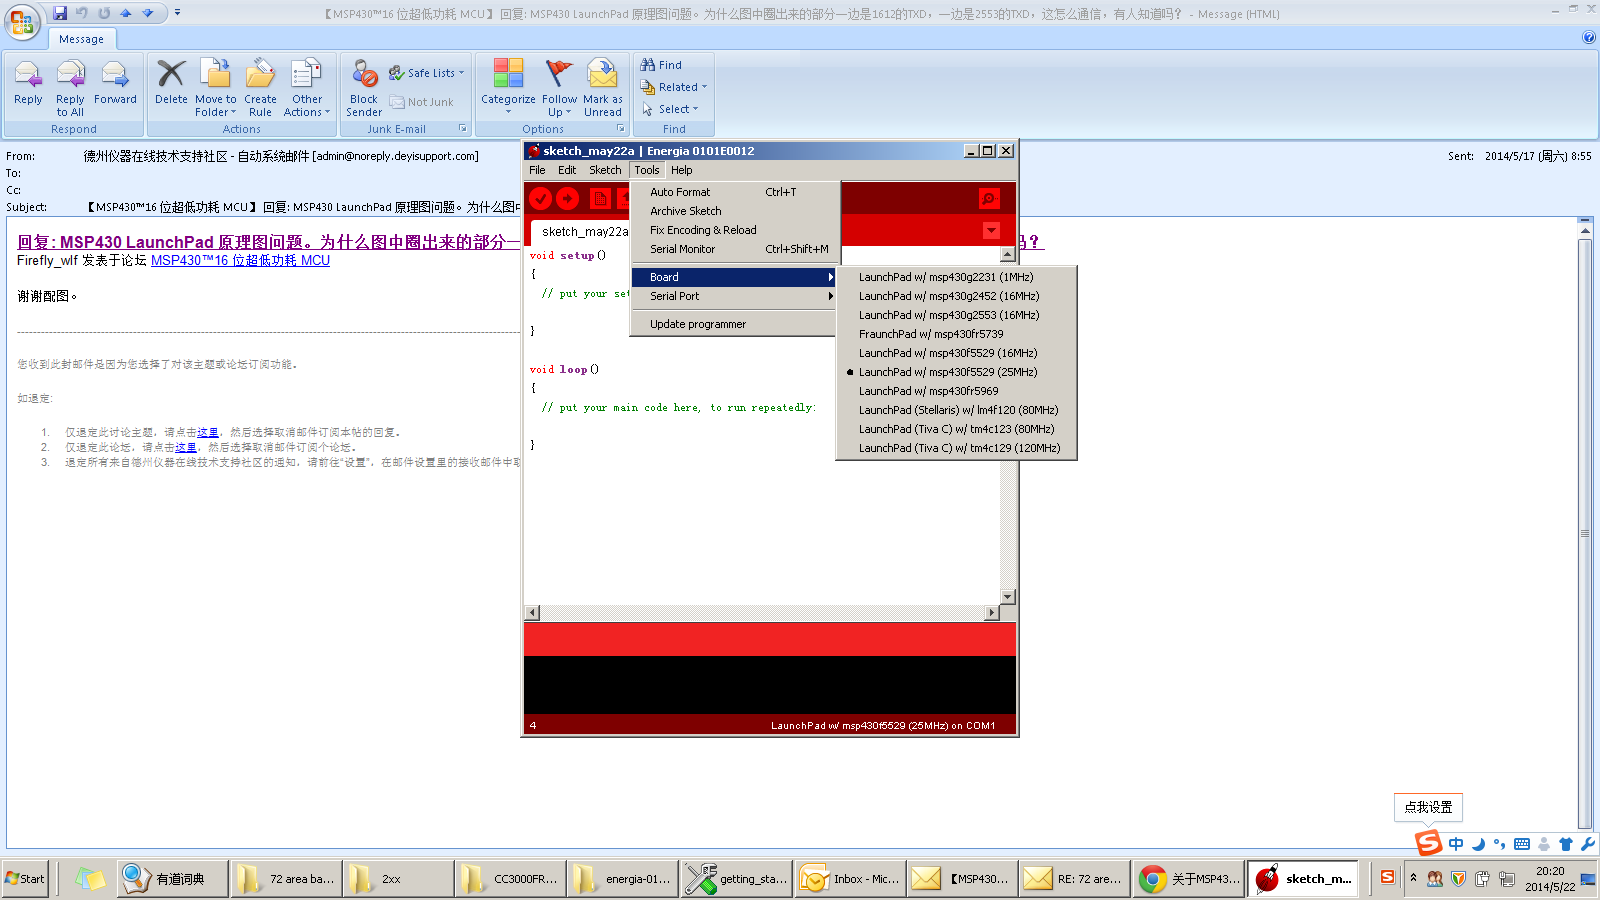The height and width of the screenshot is (900, 1600).
Task: Open the Energia File menu
Action: tap(537, 170)
